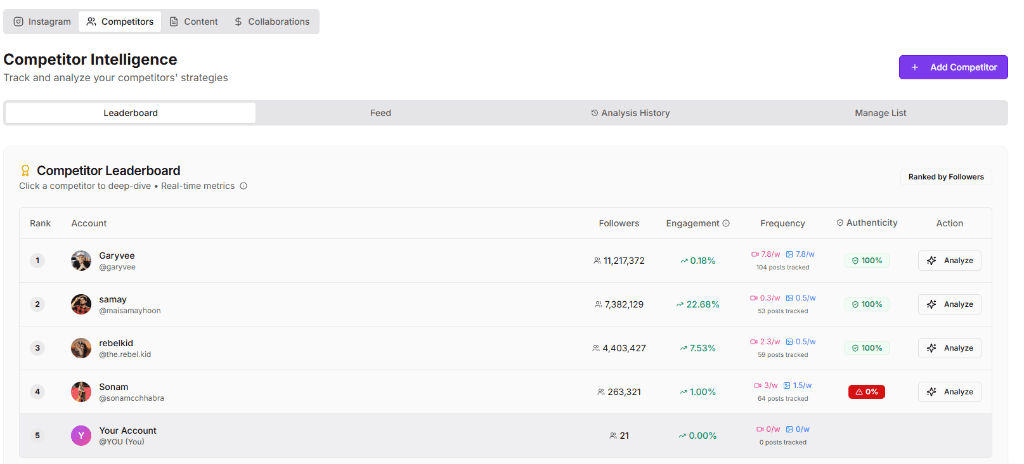This screenshot has width=1024, height=464.
Task: Click the Engagement column info icon
Action: (726, 223)
